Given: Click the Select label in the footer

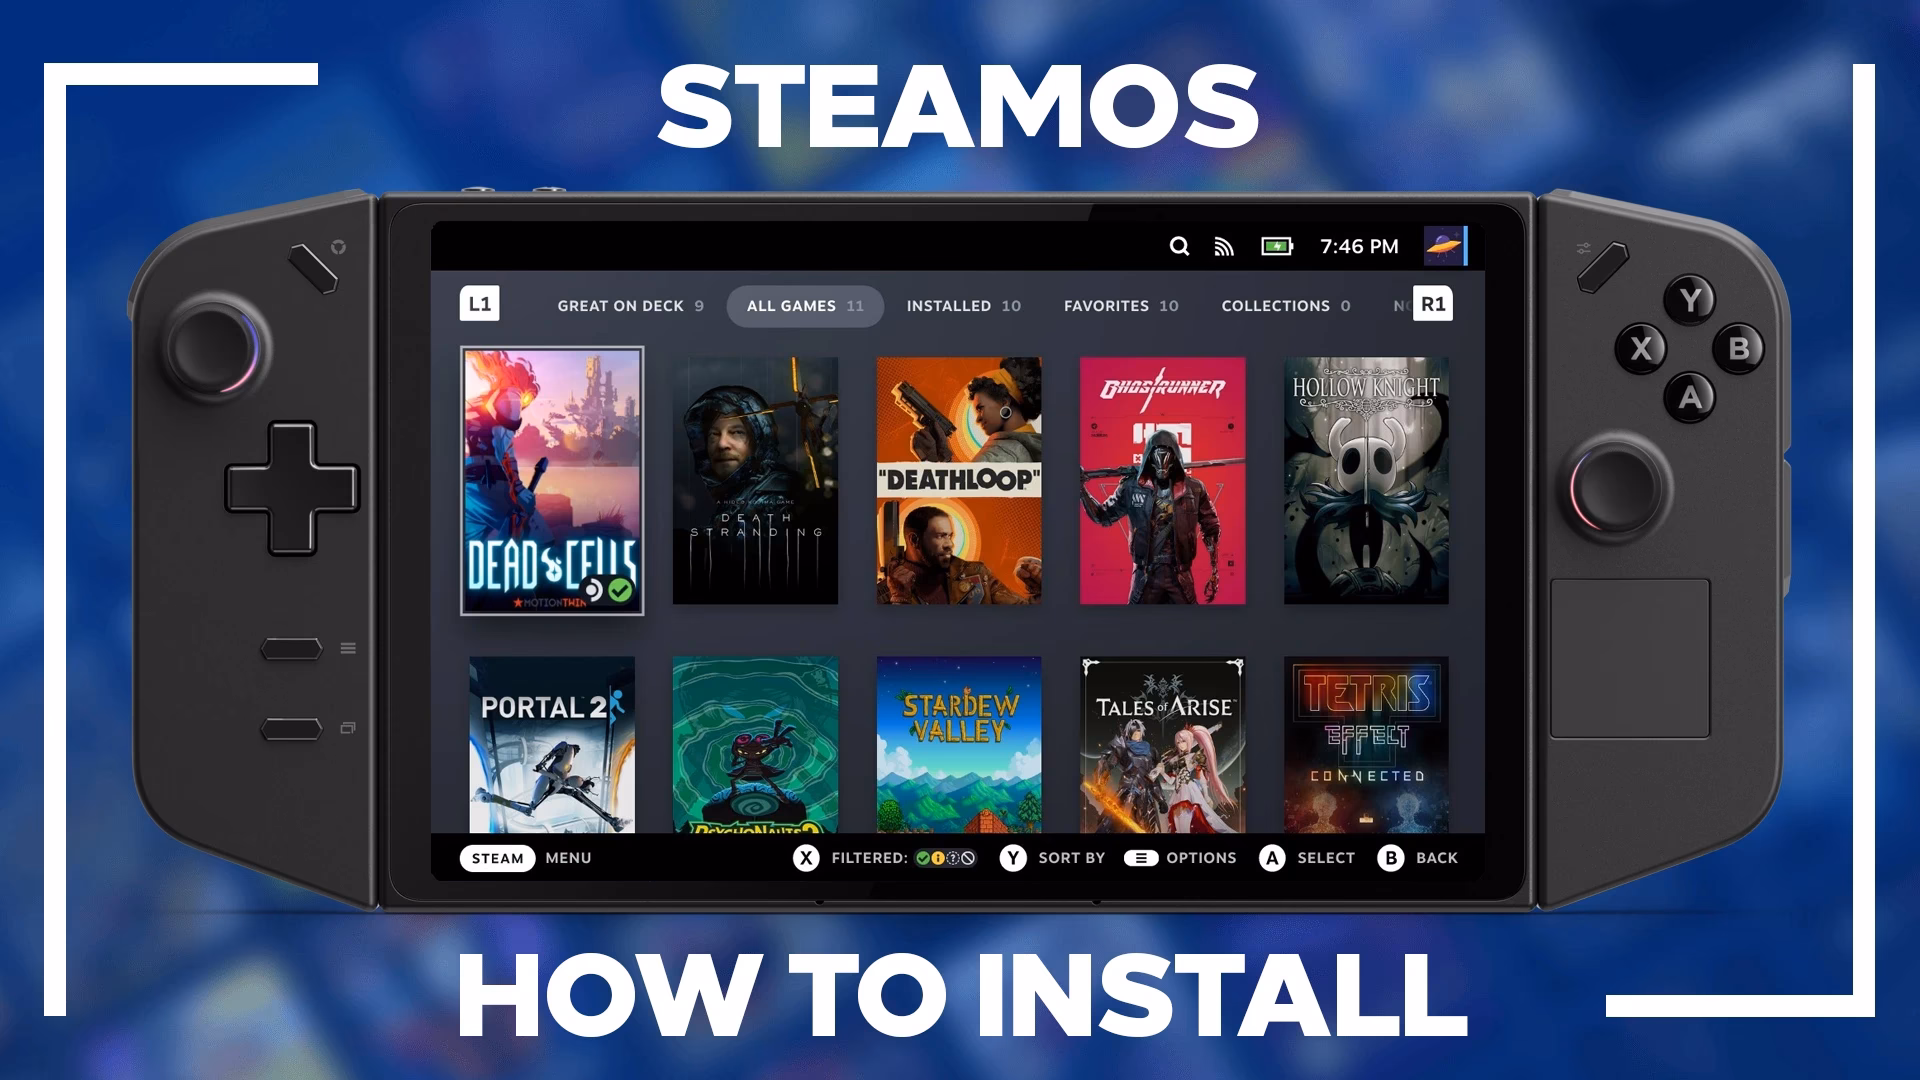Looking at the screenshot, I should coord(1326,858).
